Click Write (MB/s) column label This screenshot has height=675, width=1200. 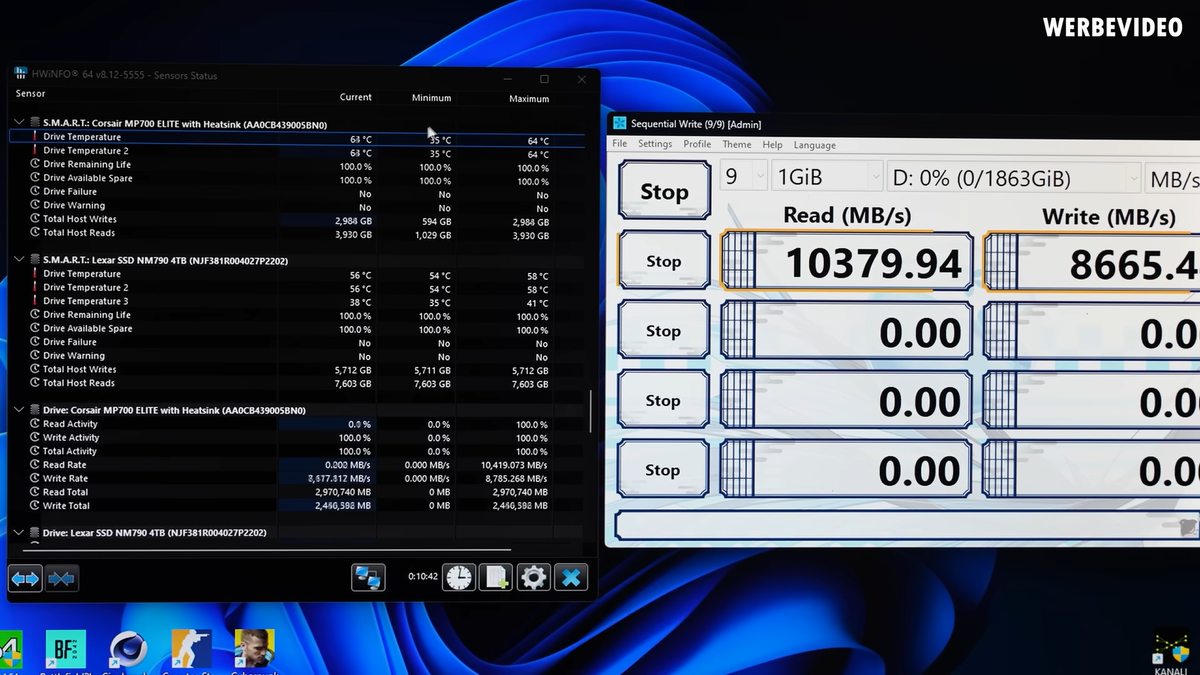(1109, 216)
